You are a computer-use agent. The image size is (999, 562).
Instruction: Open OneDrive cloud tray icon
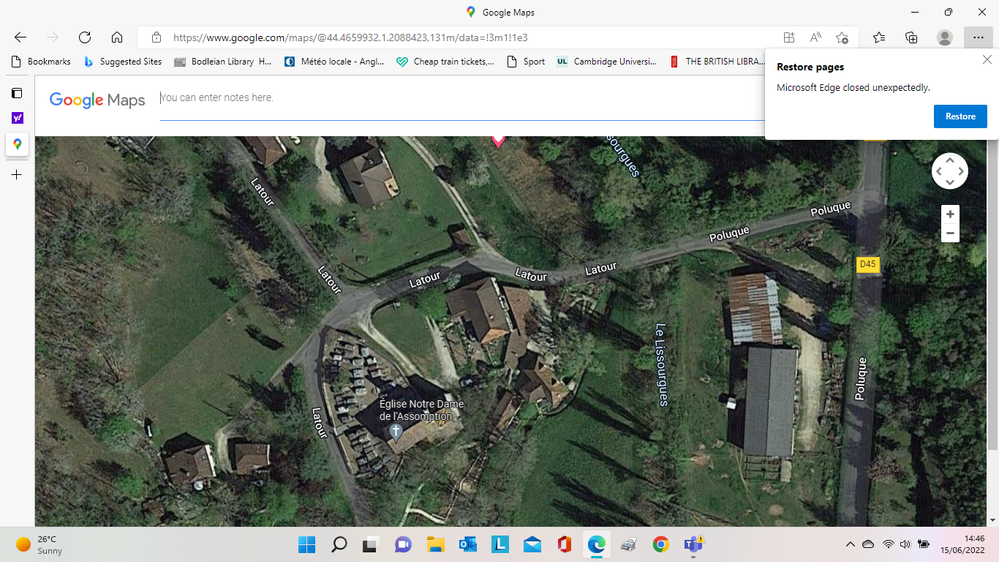tap(868, 544)
